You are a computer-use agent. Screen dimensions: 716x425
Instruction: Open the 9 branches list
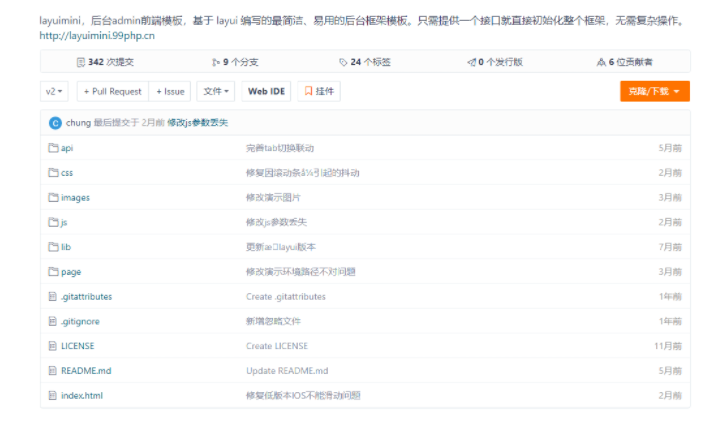coord(235,62)
